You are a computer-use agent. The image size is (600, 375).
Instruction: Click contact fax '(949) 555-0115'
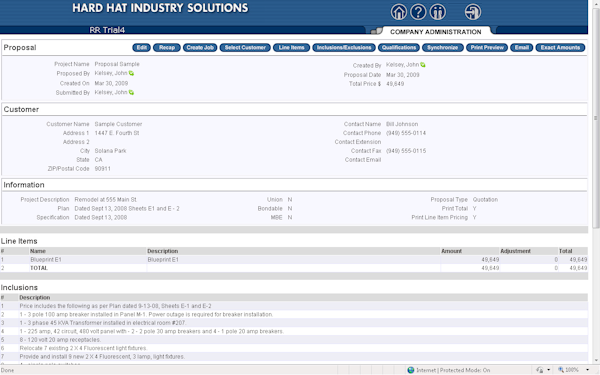pyautogui.click(x=406, y=151)
